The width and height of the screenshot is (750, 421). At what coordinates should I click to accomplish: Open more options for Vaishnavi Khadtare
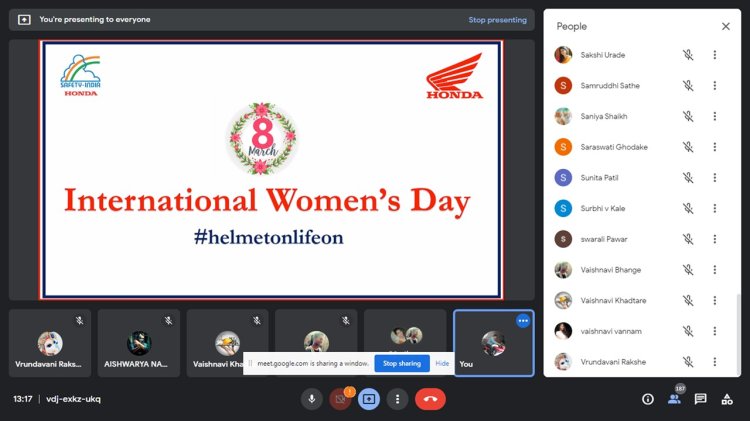pos(715,300)
